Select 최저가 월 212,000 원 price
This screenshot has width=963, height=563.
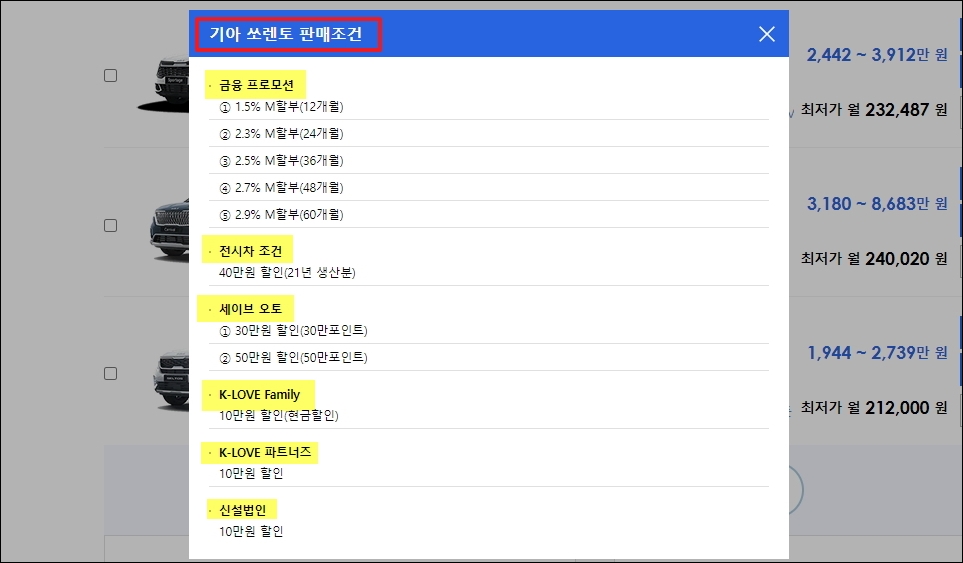tap(874, 408)
